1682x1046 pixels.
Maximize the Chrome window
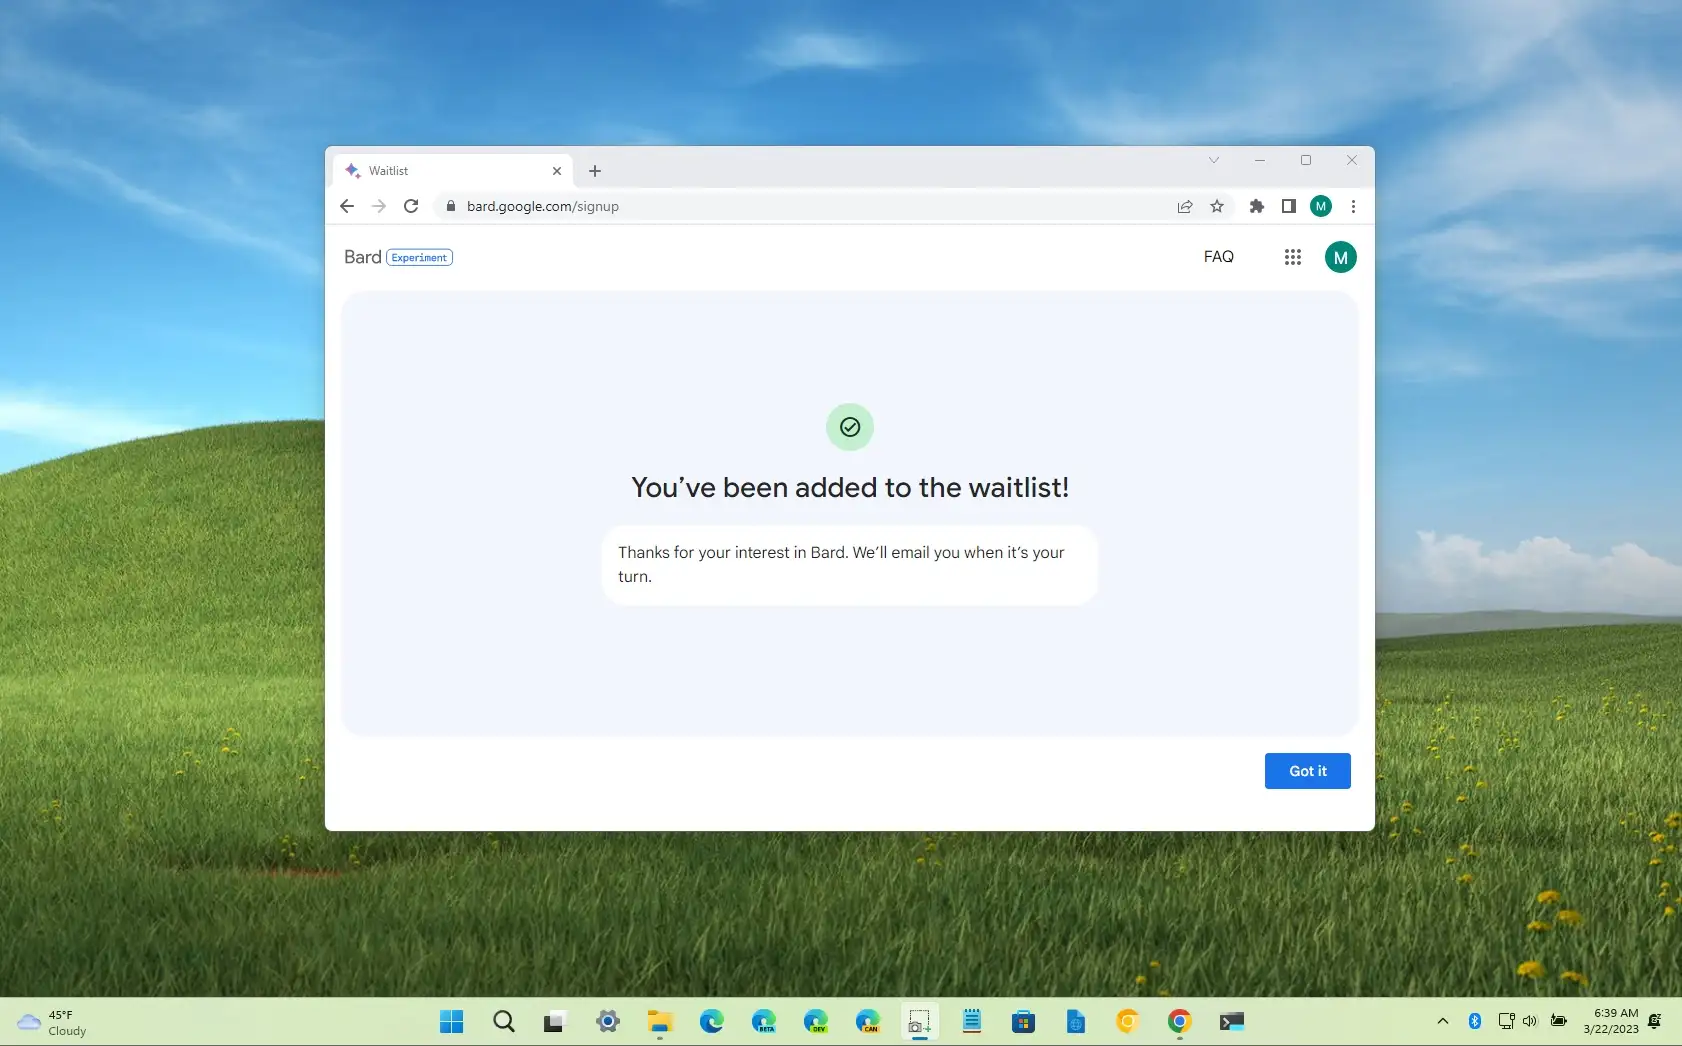click(1306, 160)
